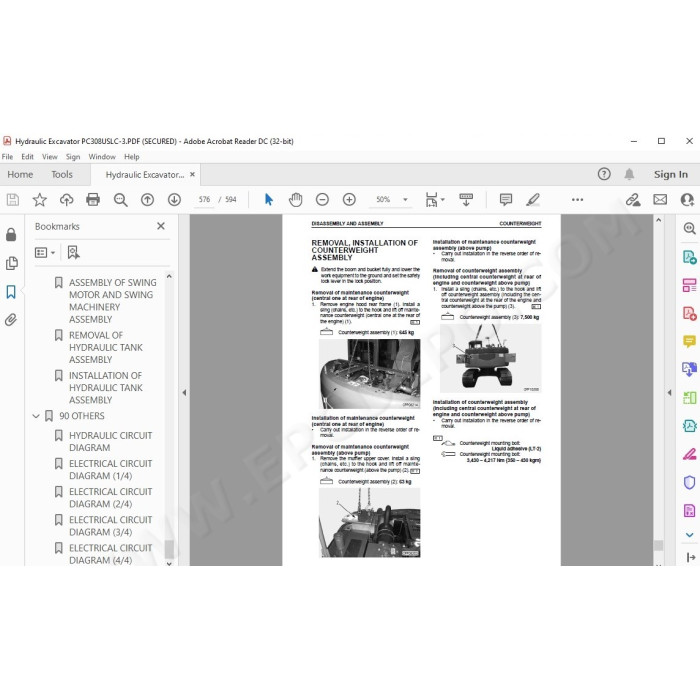Screen dimensions: 700x700
Task: Activate the hand pan tool
Action: (x=295, y=200)
